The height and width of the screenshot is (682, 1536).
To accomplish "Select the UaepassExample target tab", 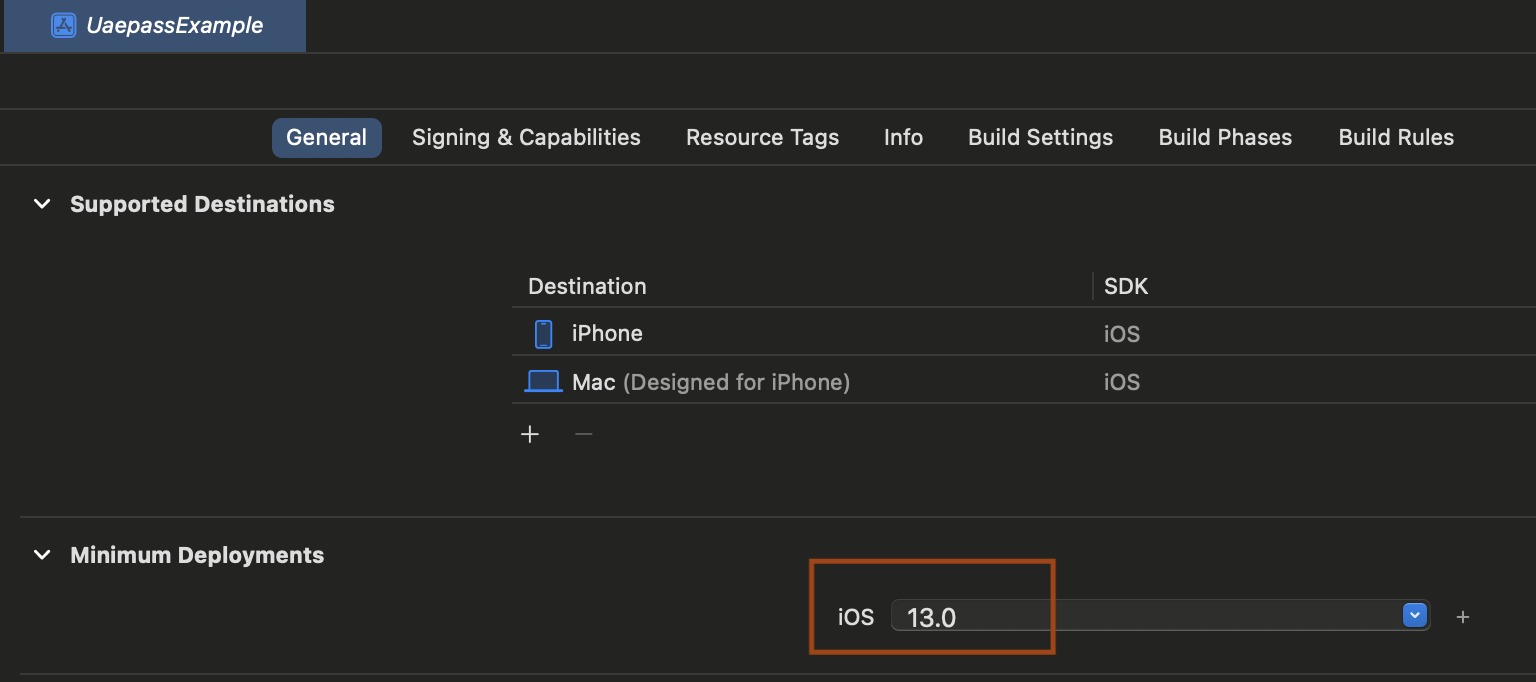I will pos(174,26).
